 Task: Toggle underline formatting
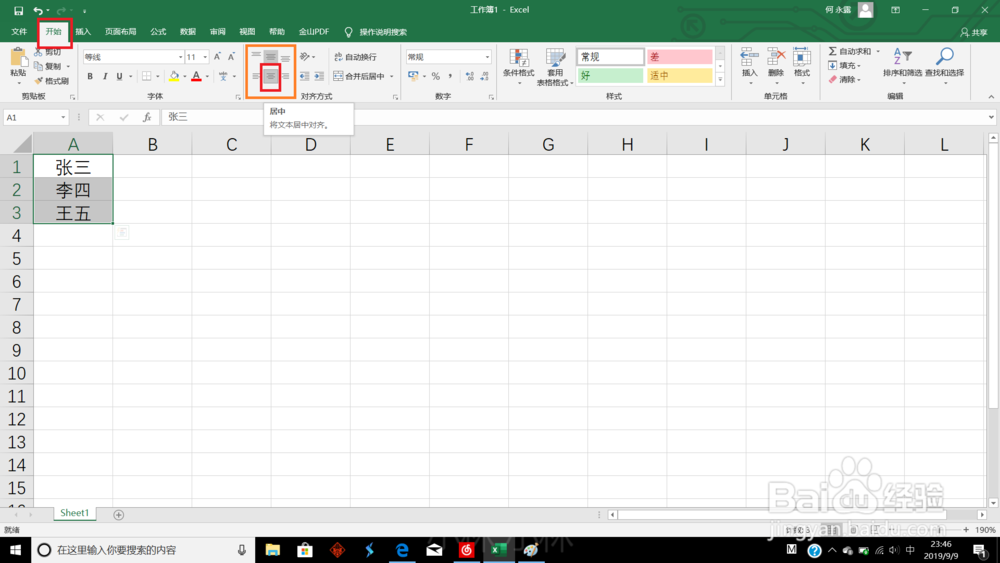tap(119, 77)
